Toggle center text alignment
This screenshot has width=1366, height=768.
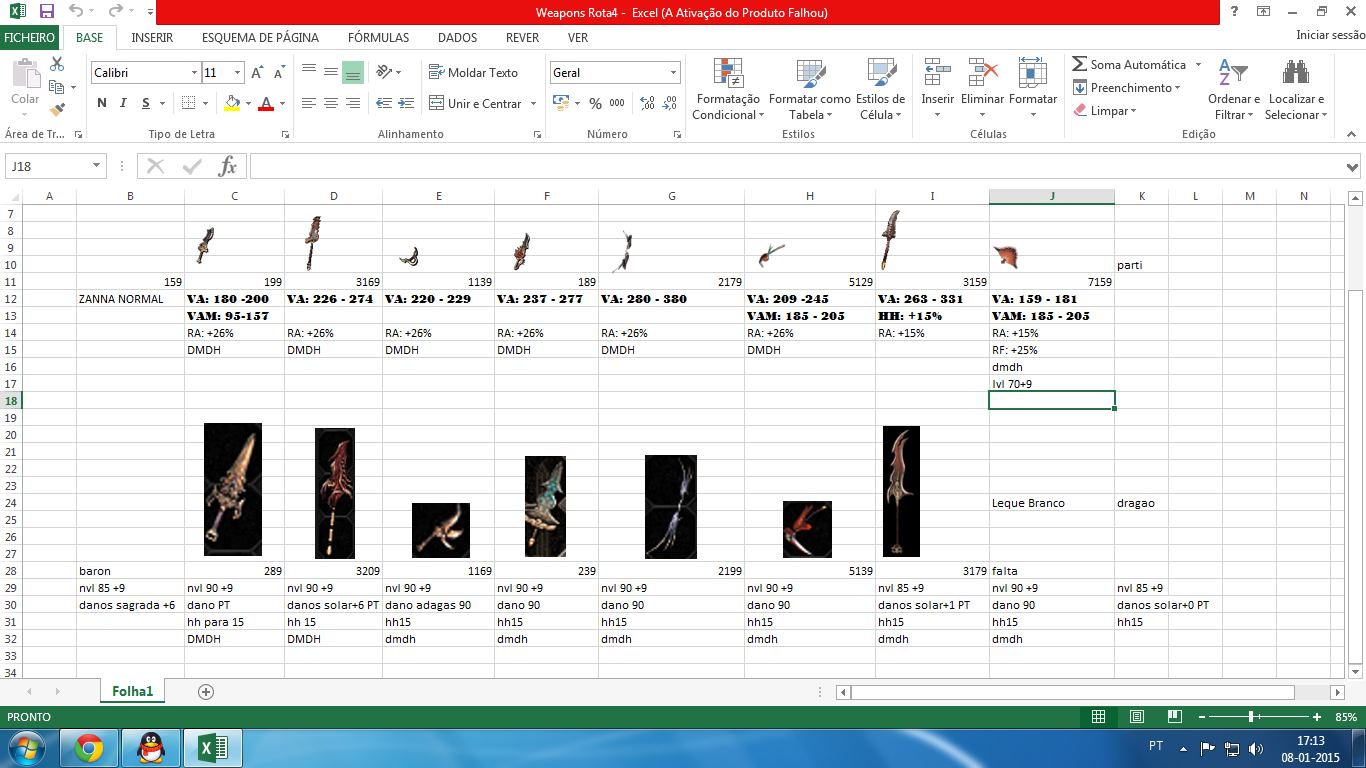pos(330,103)
